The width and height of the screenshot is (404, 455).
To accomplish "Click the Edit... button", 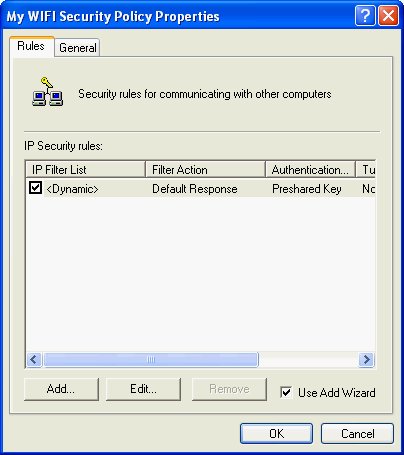I will [143, 389].
